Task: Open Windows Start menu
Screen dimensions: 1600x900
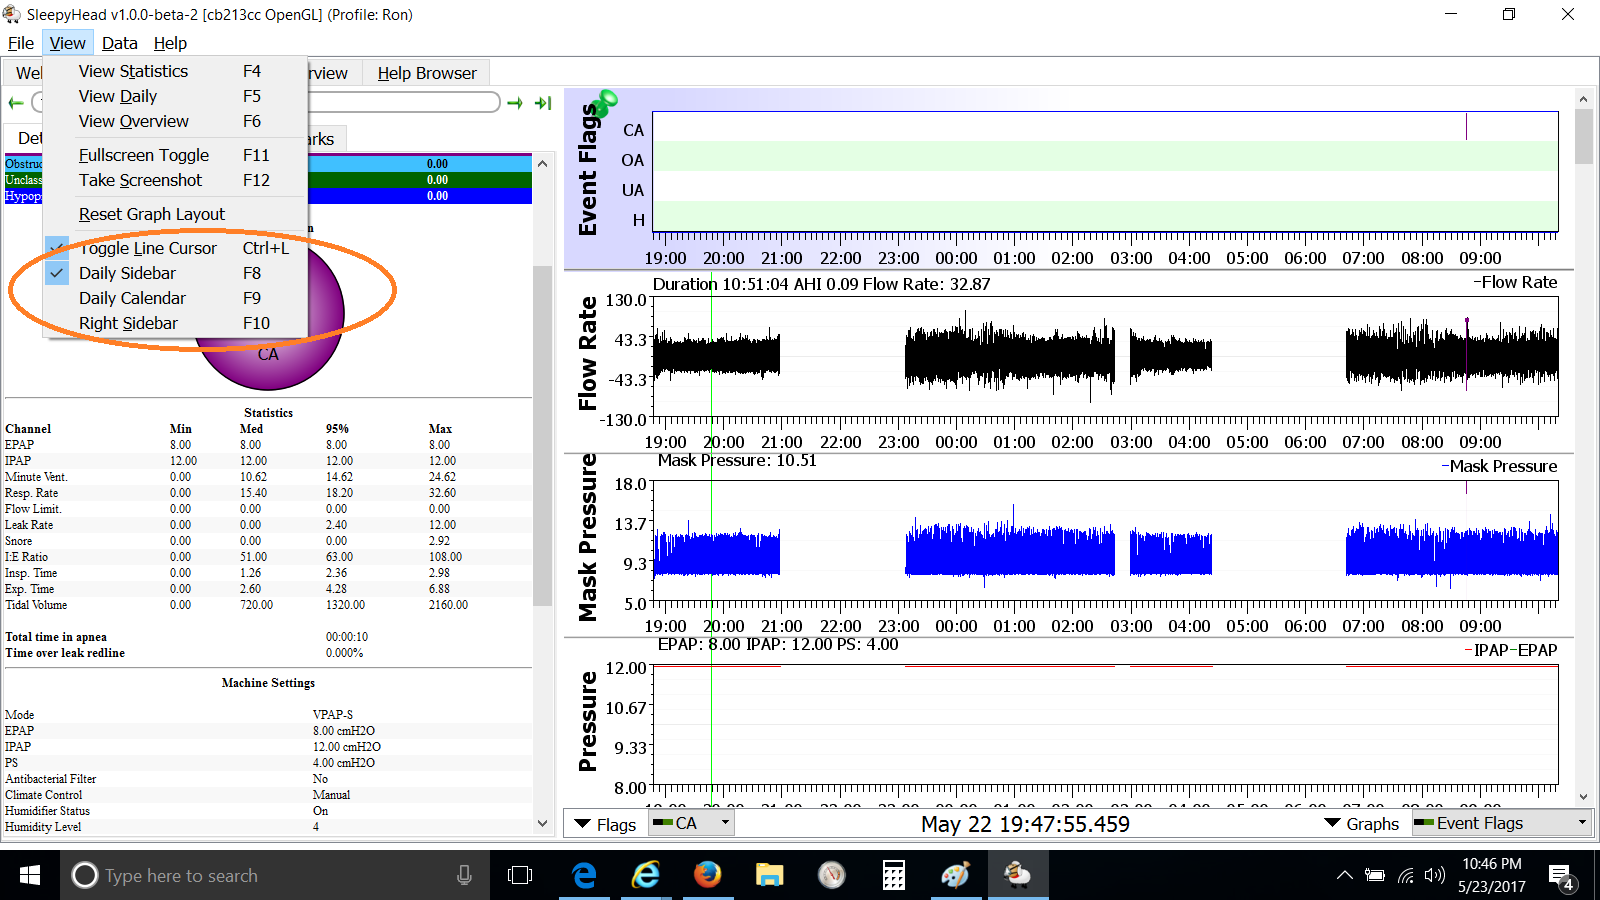Action: tap(30, 875)
